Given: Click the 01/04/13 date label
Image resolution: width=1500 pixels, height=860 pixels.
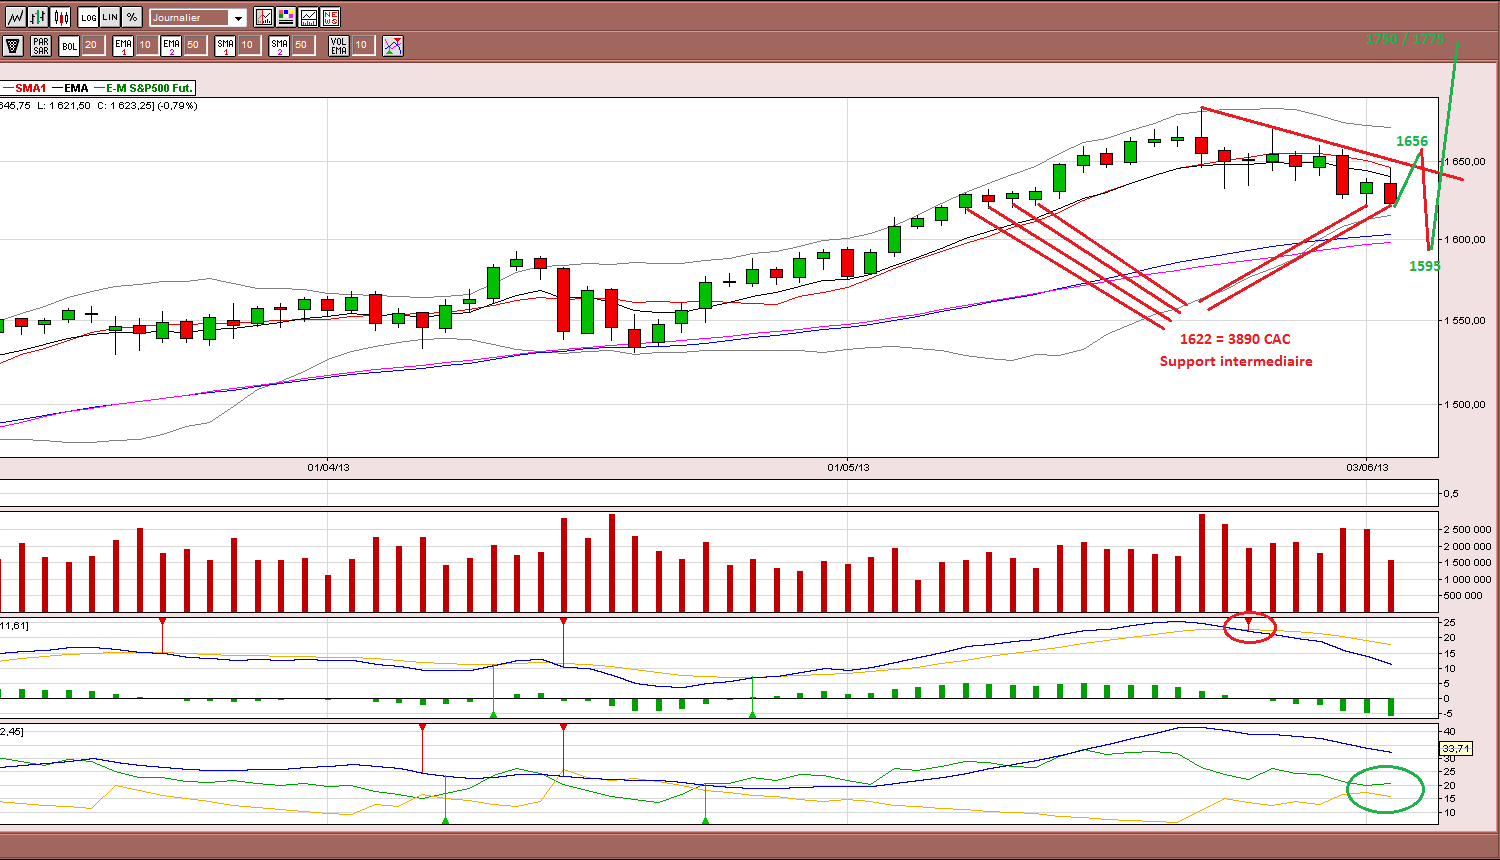Looking at the screenshot, I should (328, 467).
